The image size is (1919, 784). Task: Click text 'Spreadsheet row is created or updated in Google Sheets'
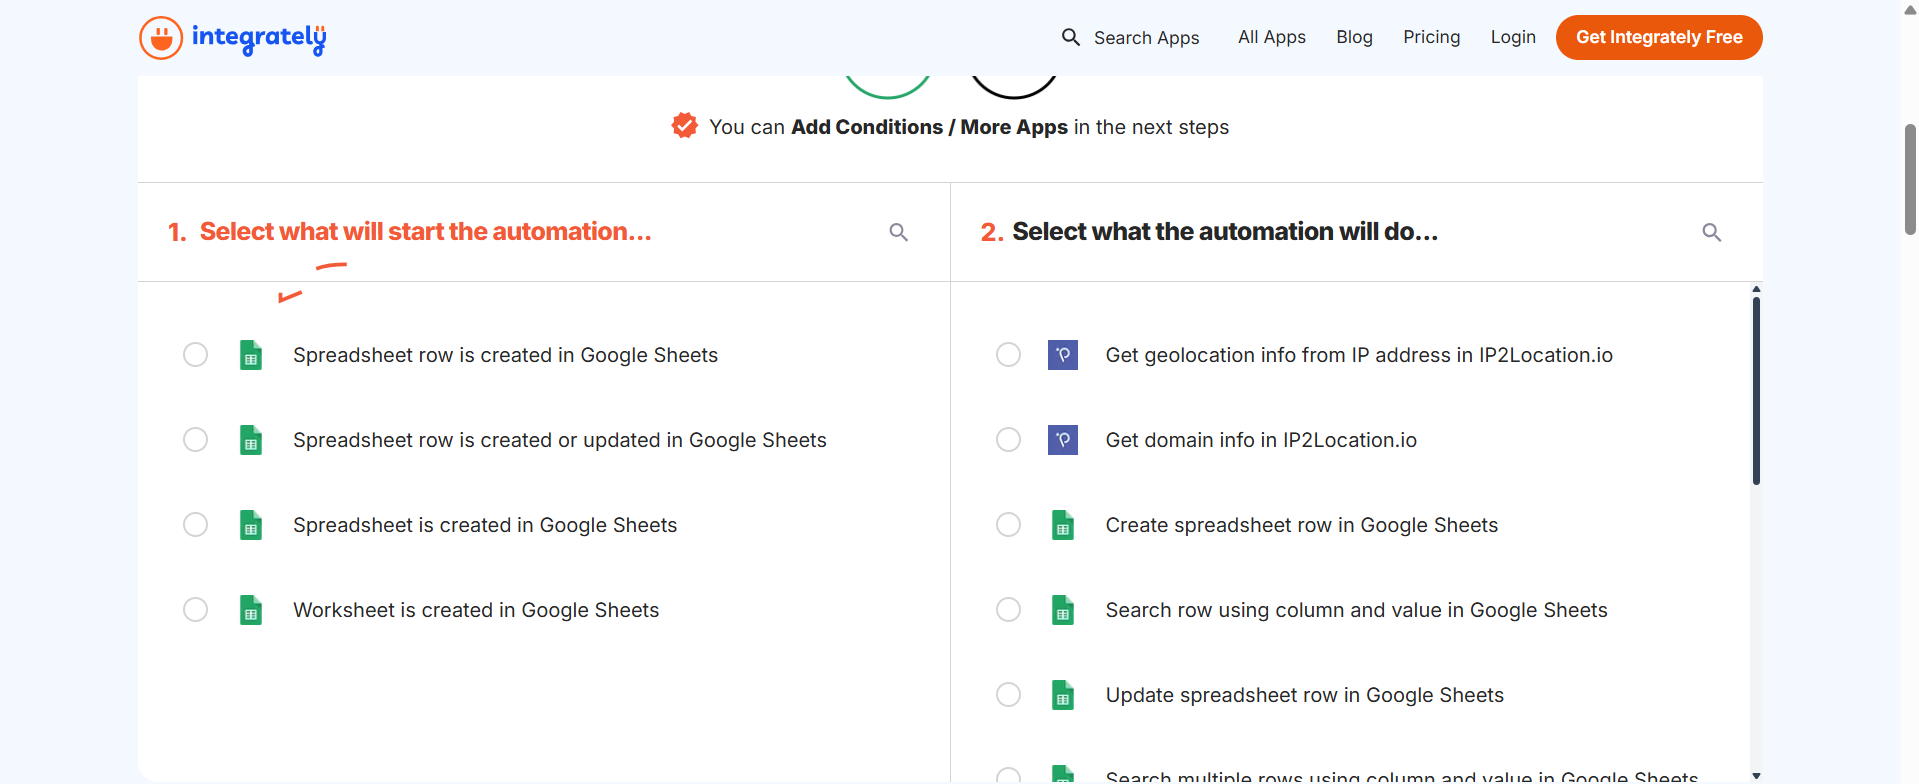(560, 440)
